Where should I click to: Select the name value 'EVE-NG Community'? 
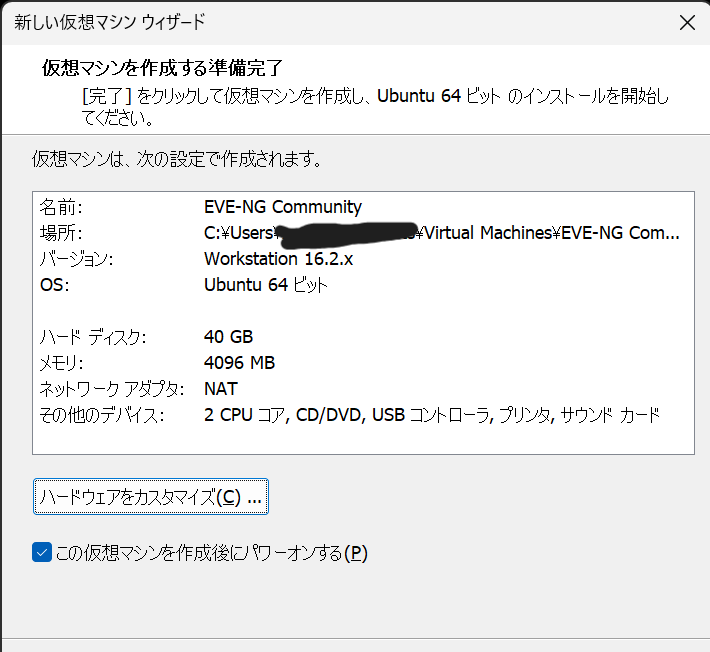pos(283,207)
